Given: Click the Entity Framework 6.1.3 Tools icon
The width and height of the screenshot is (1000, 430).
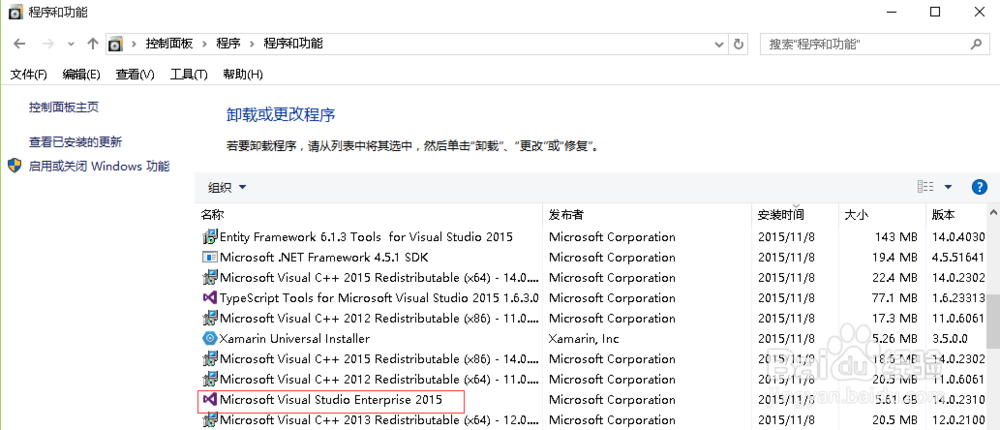Looking at the screenshot, I should [x=210, y=237].
